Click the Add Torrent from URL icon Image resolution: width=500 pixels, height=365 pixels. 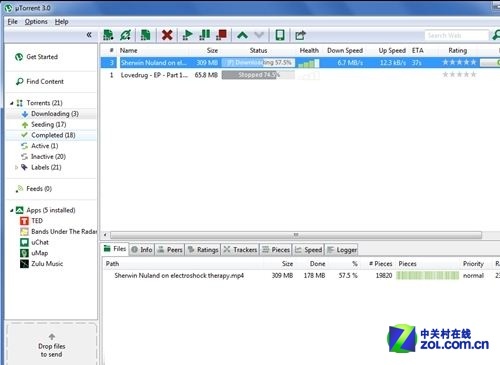coord(126,35)
